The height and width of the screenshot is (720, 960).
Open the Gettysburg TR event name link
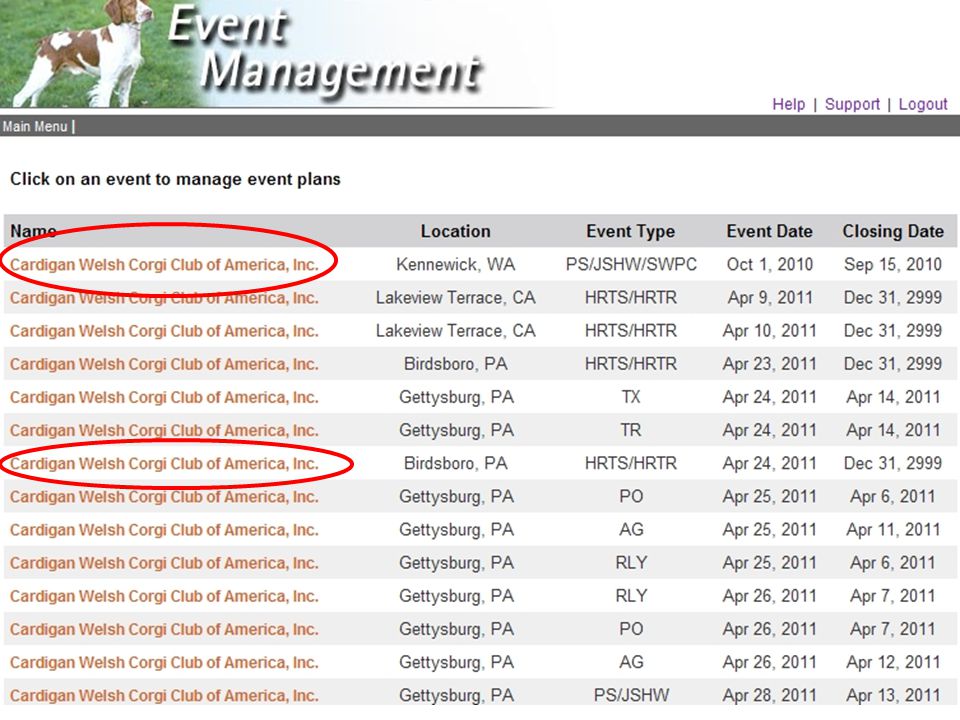tap(164, 430)
